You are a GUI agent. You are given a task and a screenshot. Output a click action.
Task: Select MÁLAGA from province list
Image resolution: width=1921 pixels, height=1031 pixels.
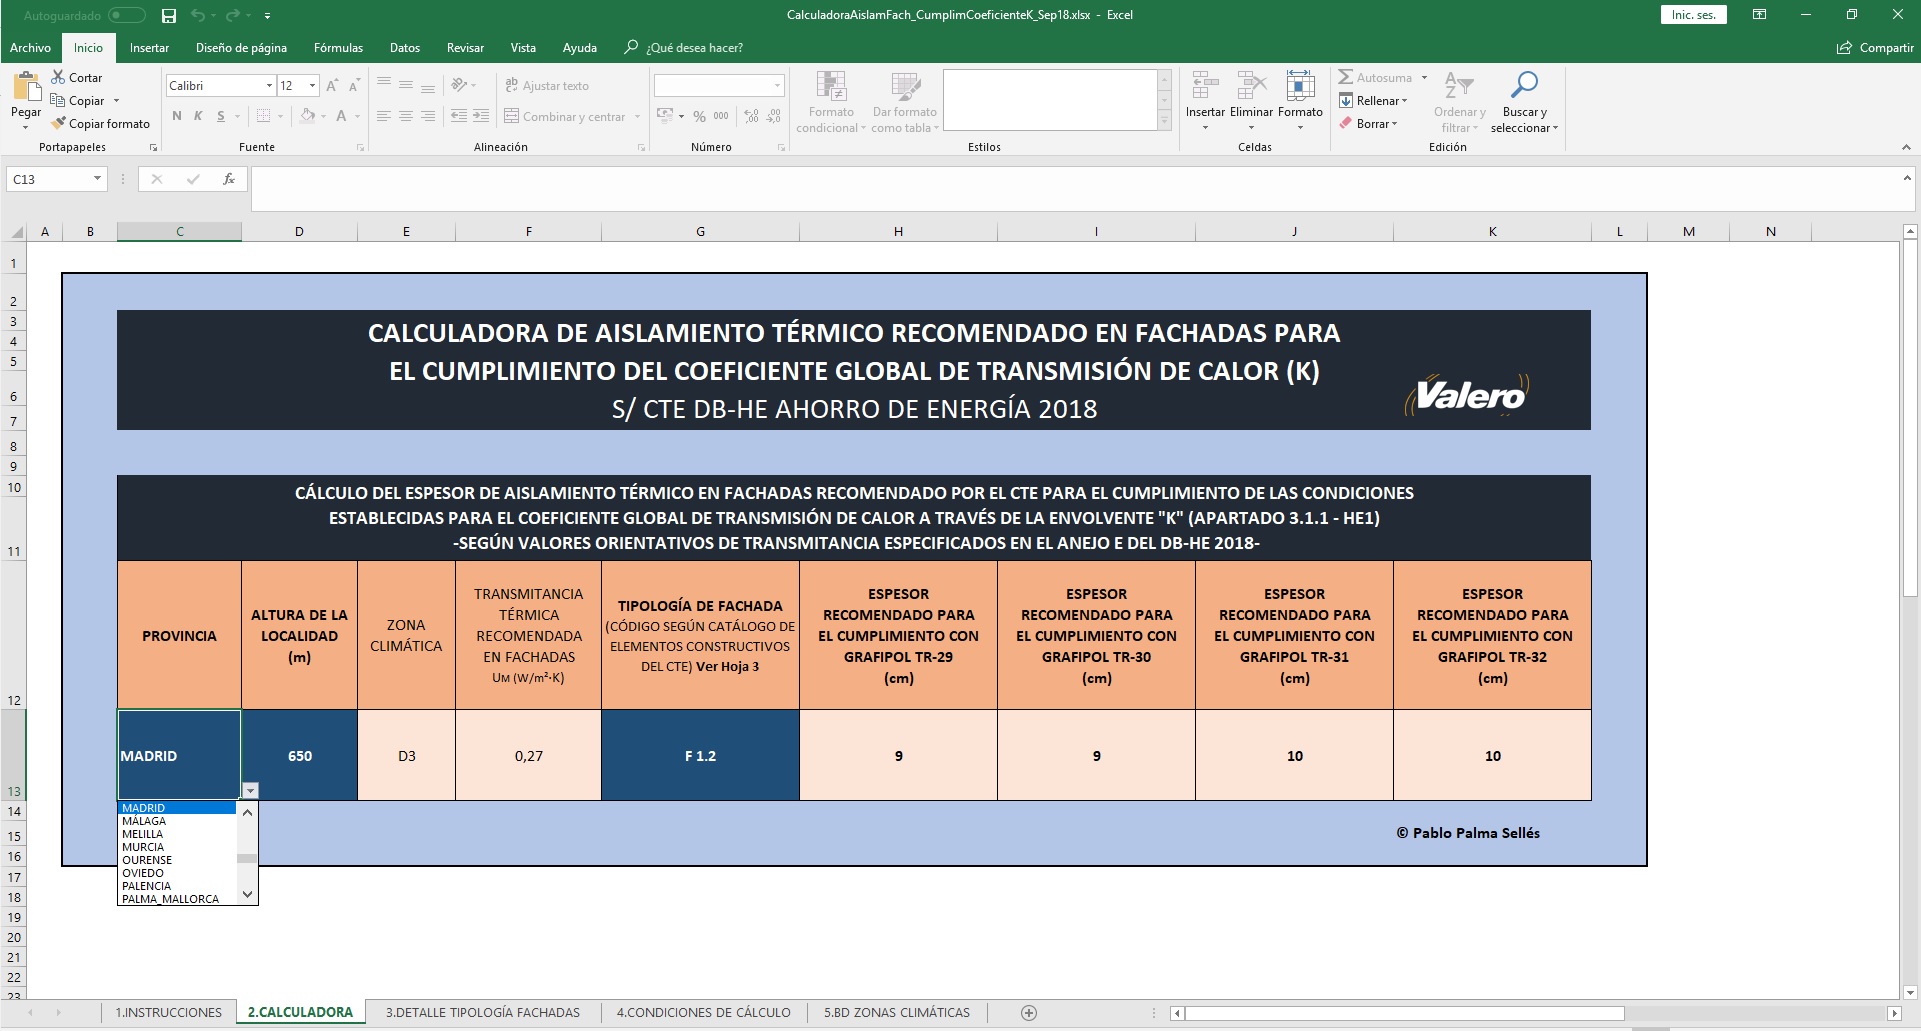coord(177,821)
